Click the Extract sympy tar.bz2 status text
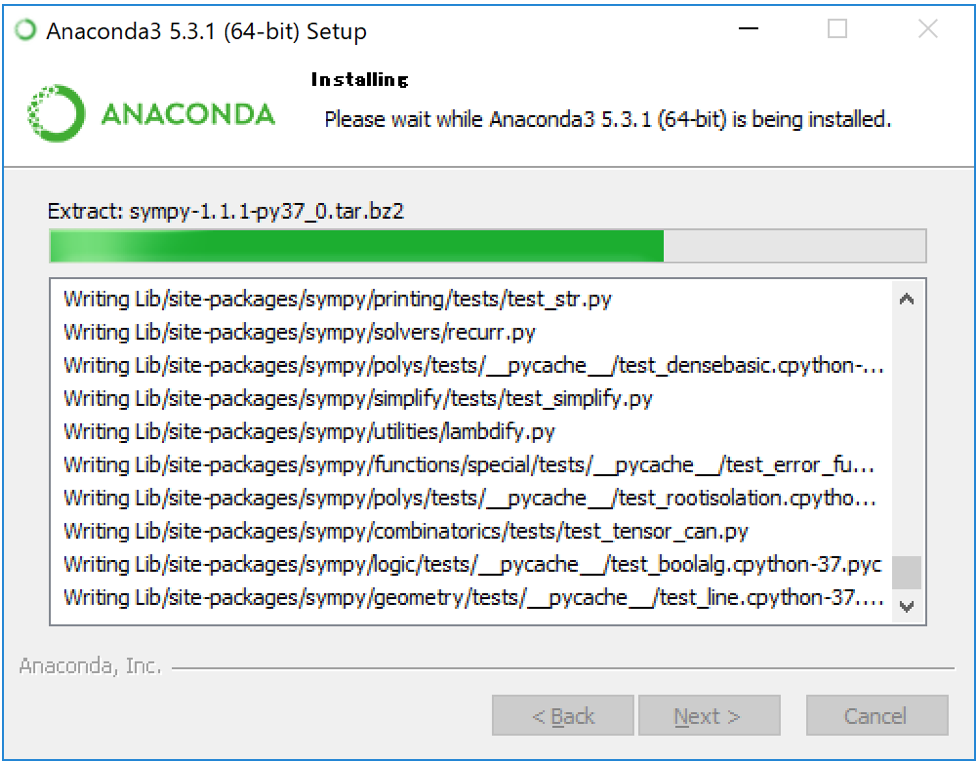980x766 pixels. 226,211
